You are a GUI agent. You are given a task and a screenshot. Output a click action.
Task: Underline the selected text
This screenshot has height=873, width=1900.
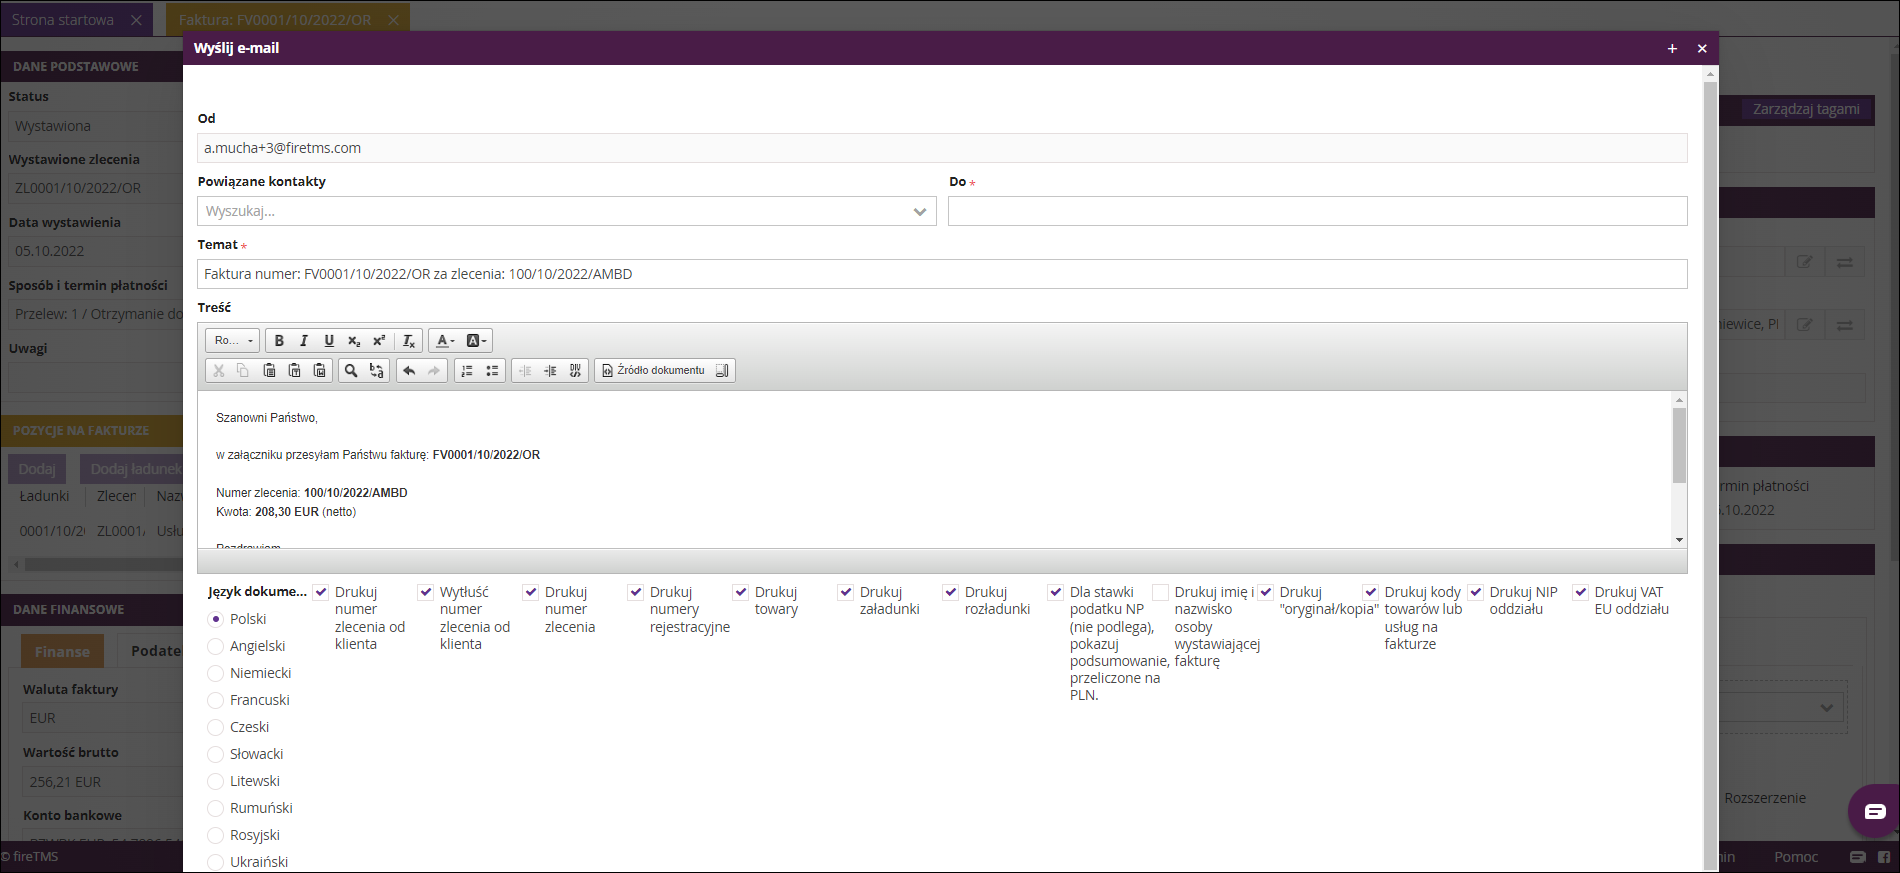click(329, 340)
